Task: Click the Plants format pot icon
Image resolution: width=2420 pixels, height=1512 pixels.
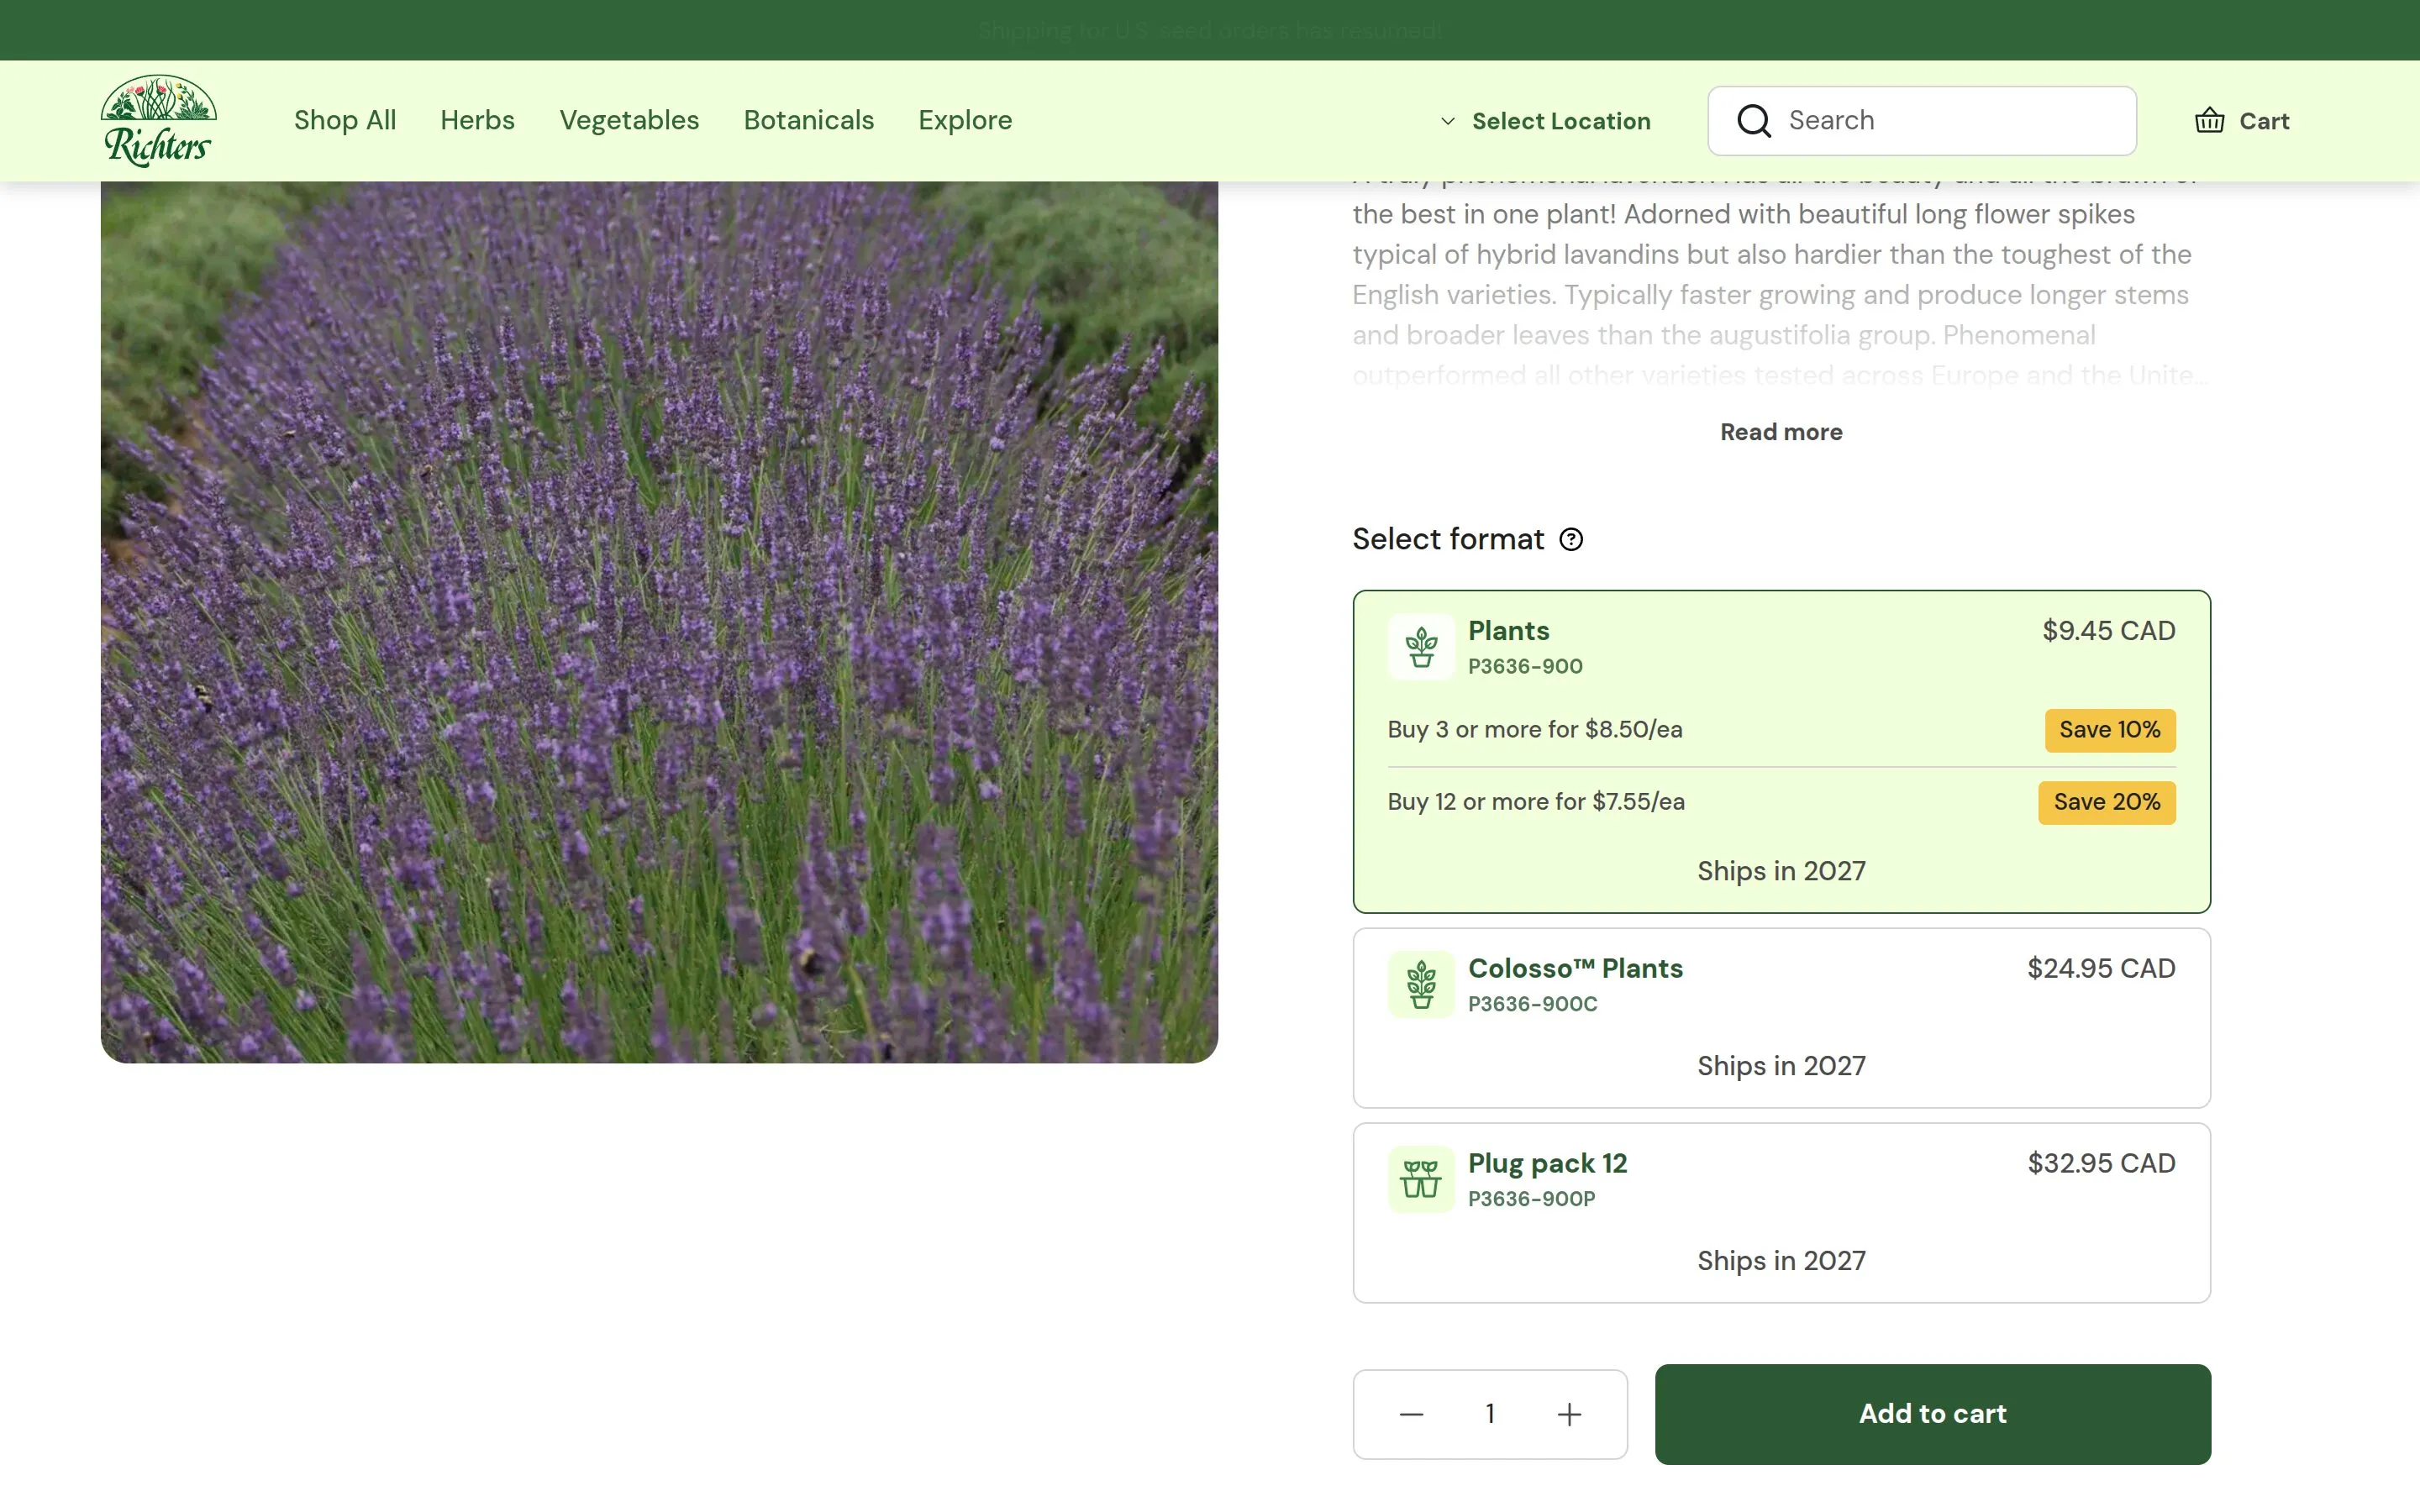Action: (1421, 647)
